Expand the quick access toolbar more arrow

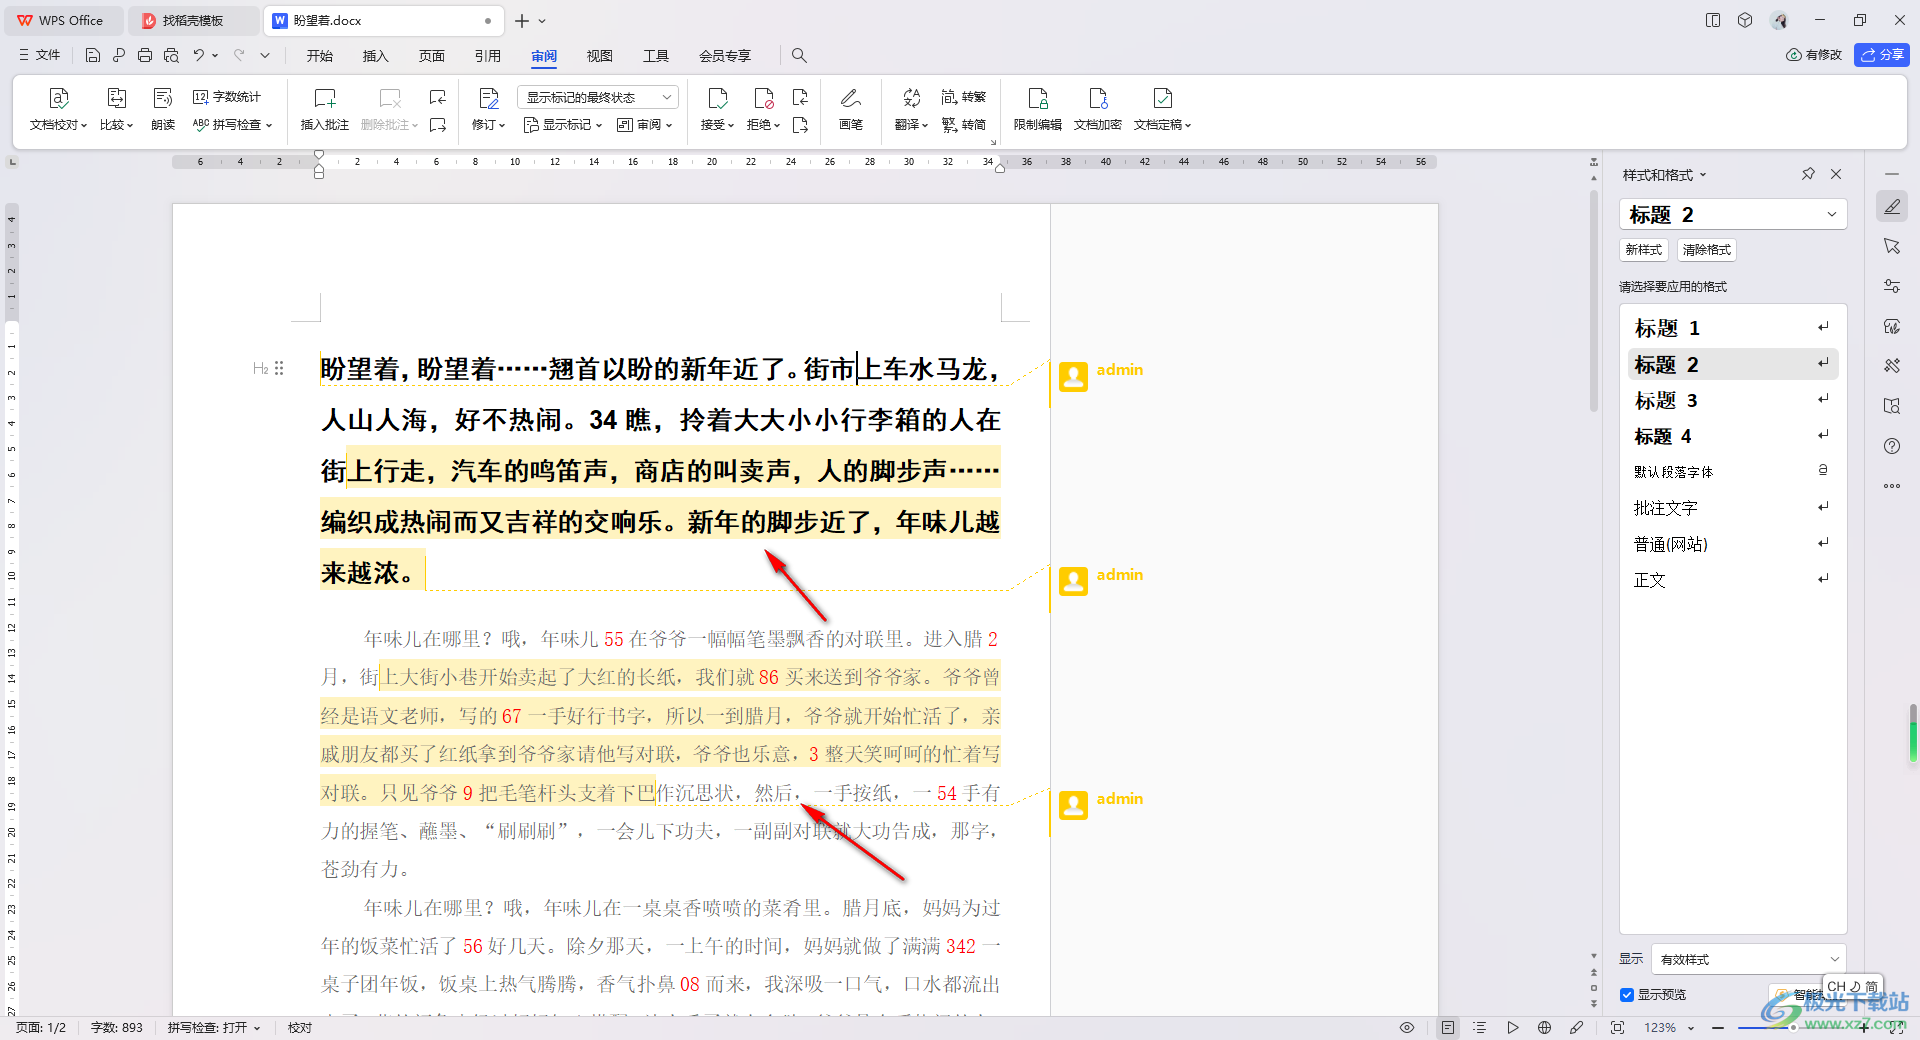265,55
